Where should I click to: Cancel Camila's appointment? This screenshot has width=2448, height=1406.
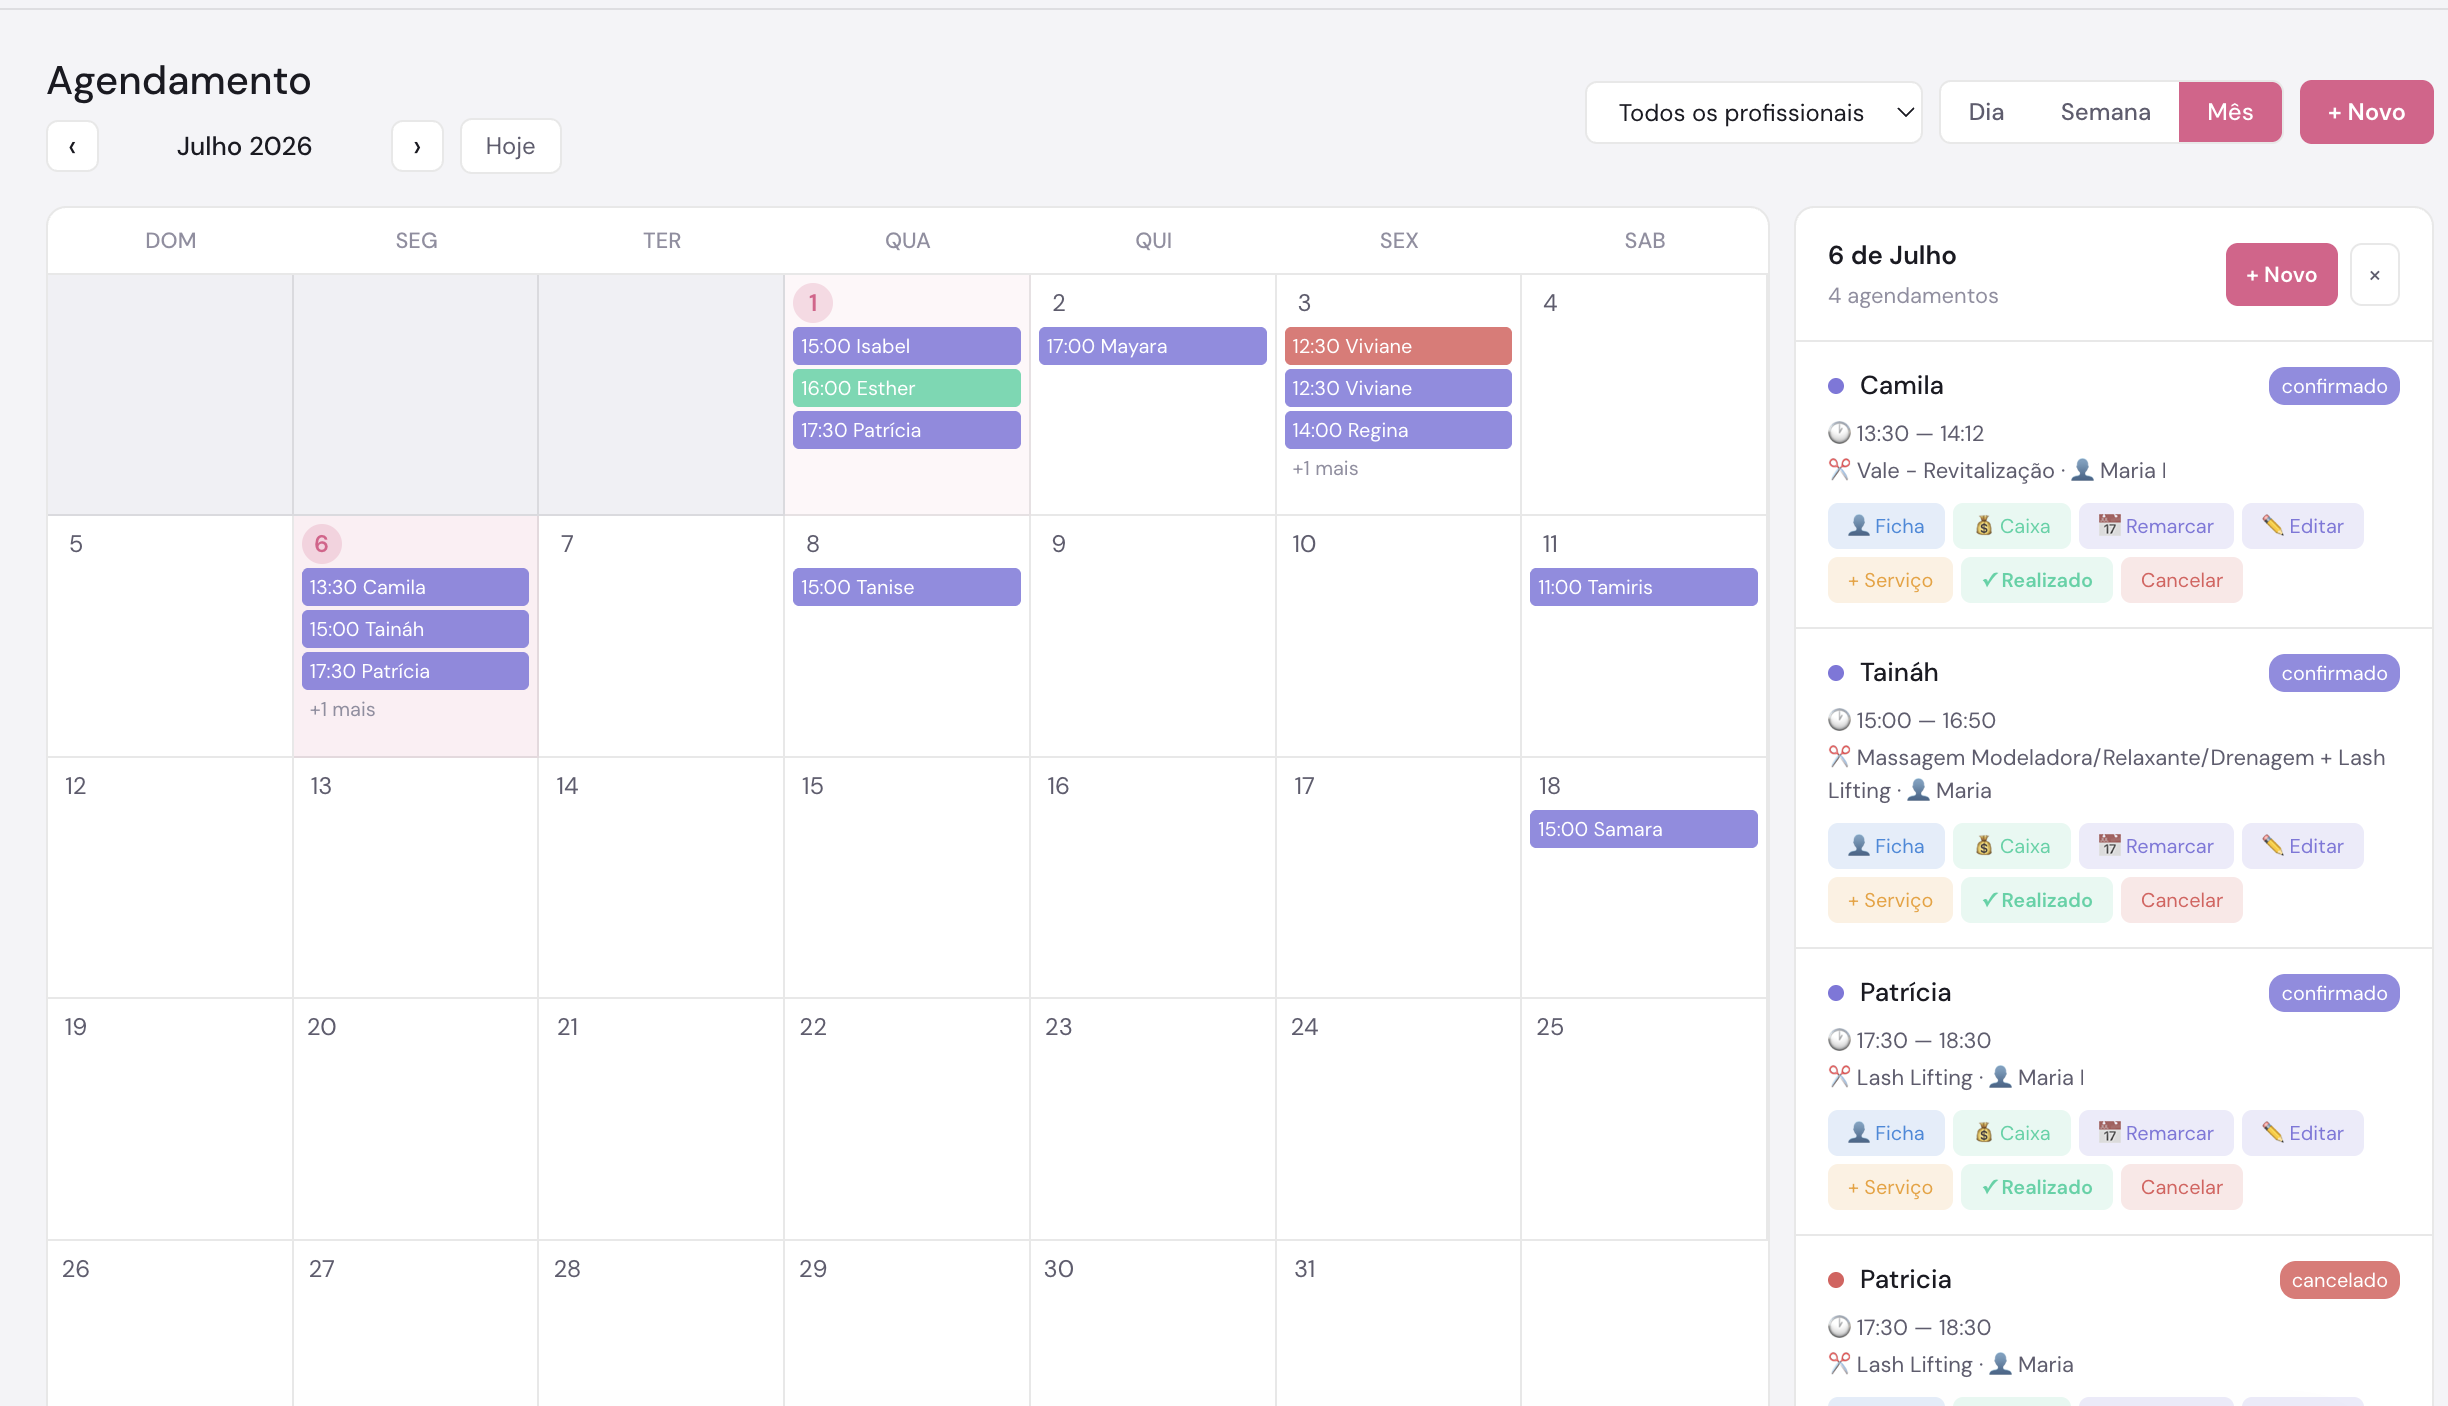click(2182, 580)
